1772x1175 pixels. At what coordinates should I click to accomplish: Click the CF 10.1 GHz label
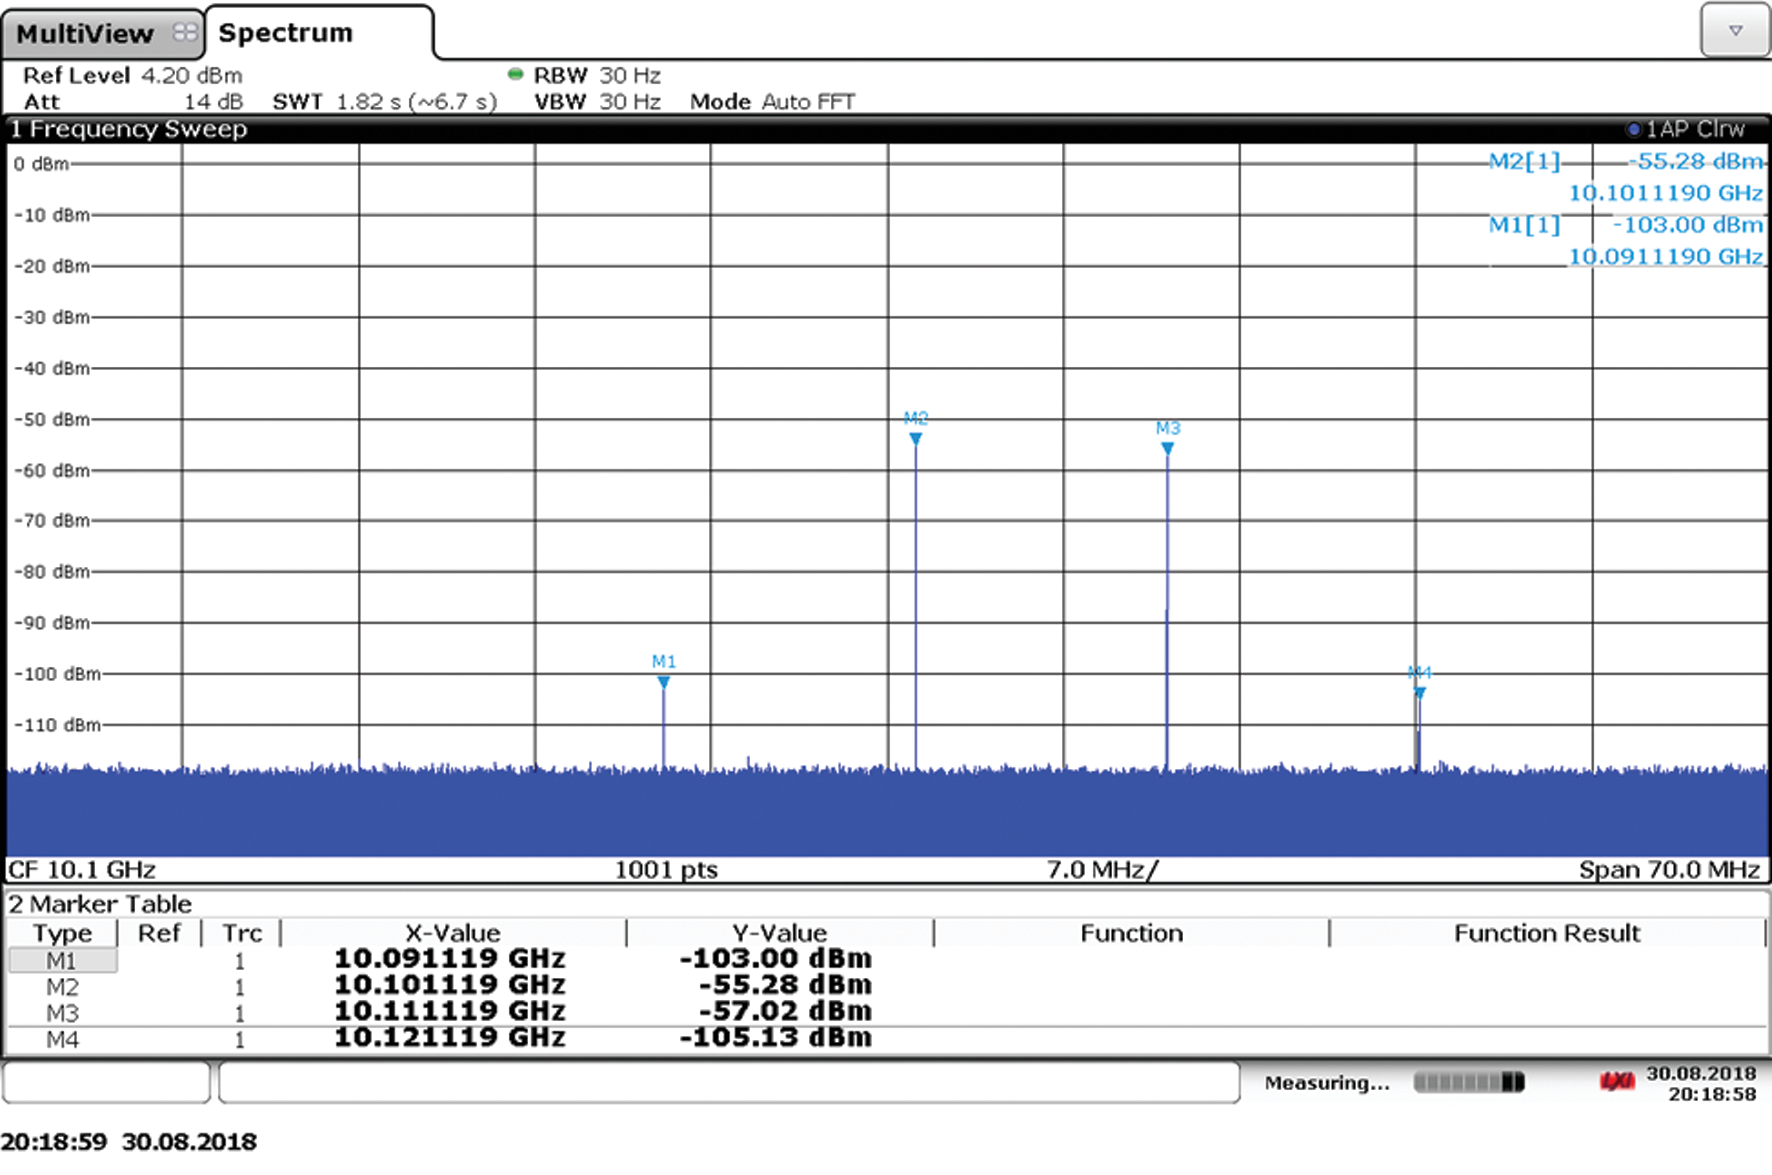(x=82, y=870)
